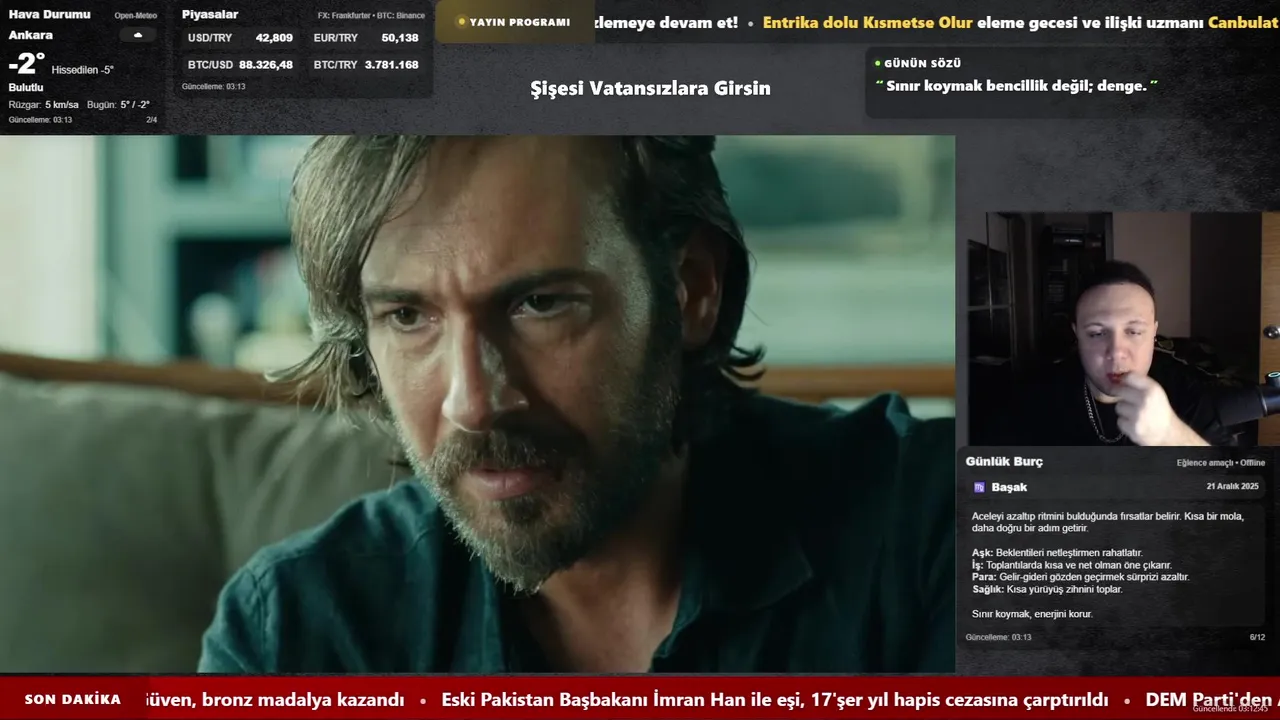
Task: Click the Piyasalar Güncelleme: 03:13 timestamp
Action: [x=213, y=87]
